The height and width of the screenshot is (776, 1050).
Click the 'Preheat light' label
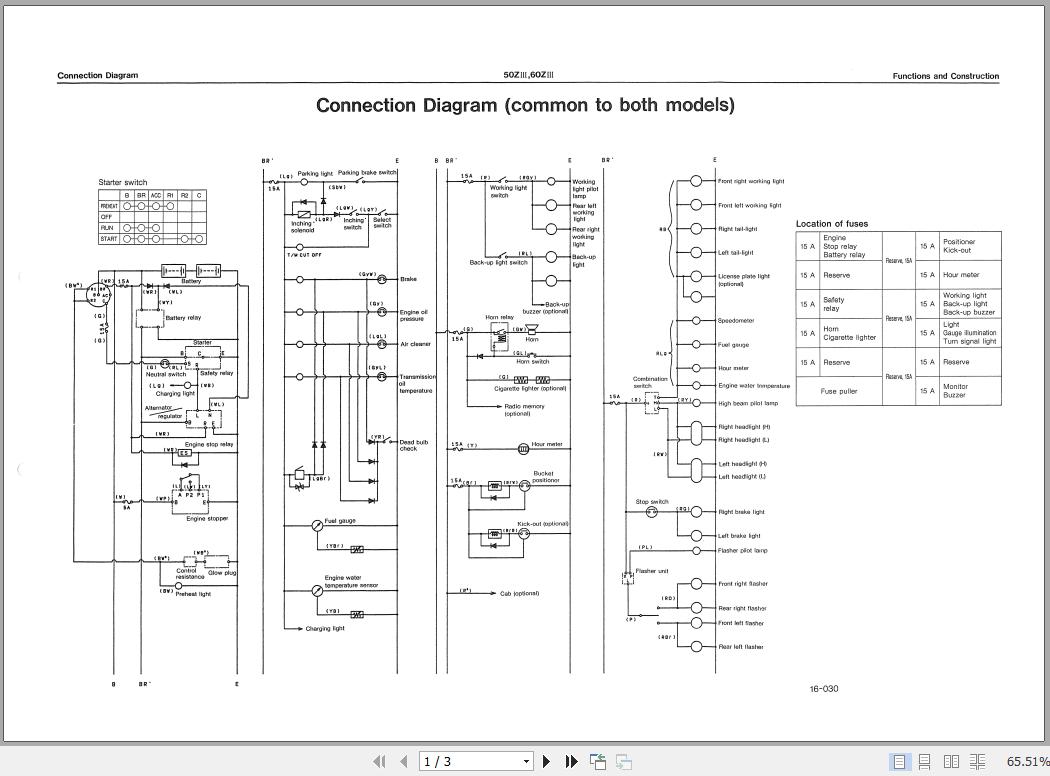click(x=193, y=594)
